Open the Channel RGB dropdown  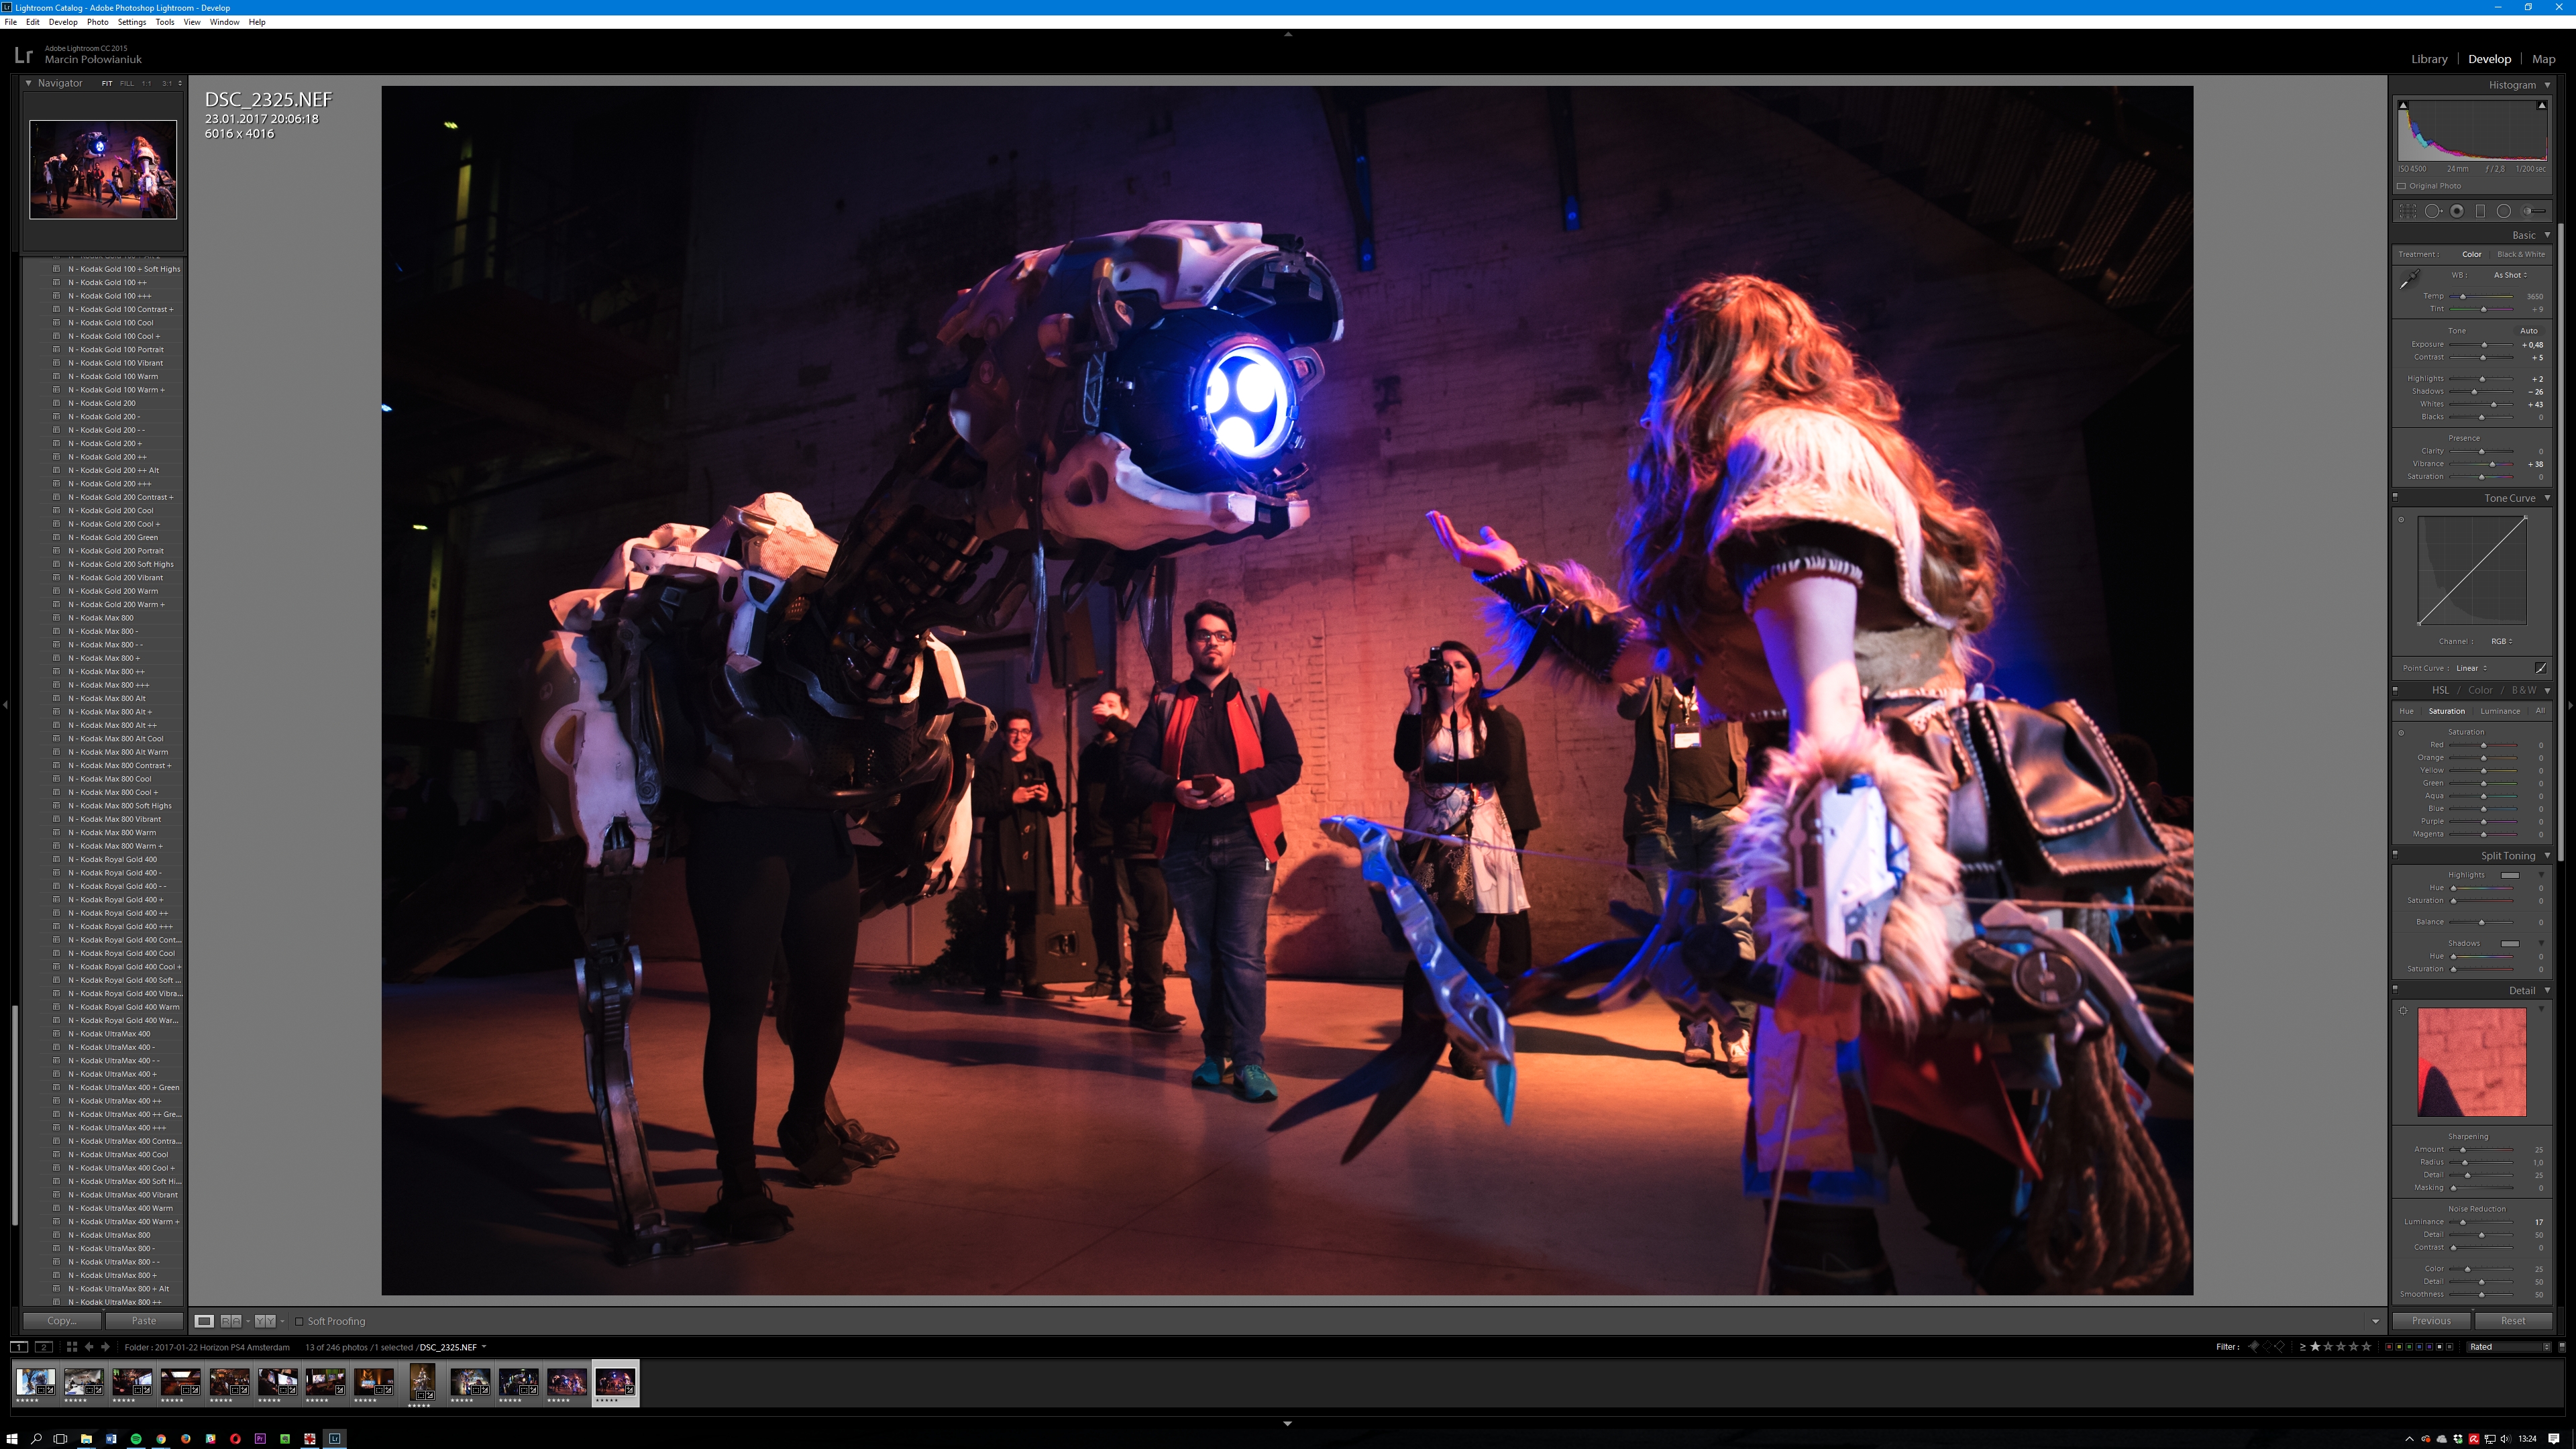pos(2502,641)
